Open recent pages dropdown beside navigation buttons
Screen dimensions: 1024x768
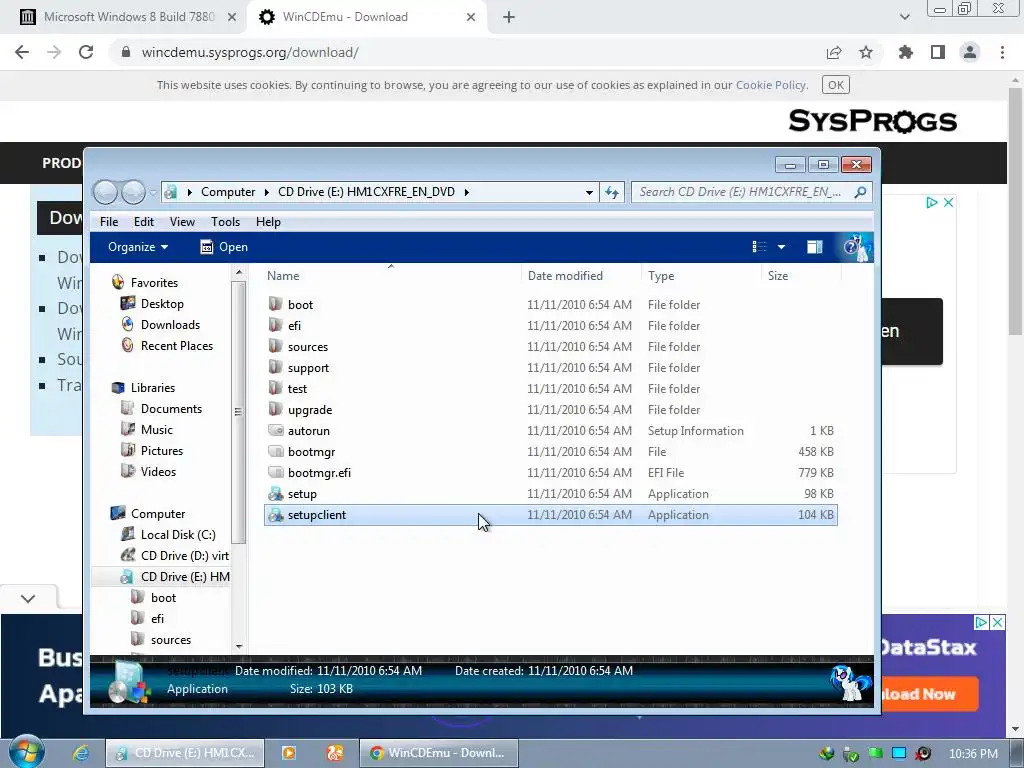click(153, 192)
